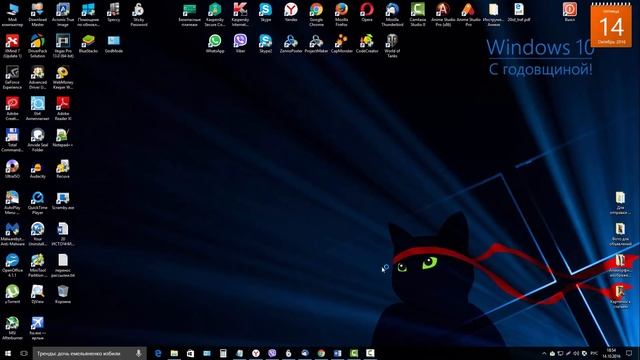Viewport: 640px width, 360px height.
Task: Expand the hidden system tray icons chevron
Action: click(x=544, y=353)
